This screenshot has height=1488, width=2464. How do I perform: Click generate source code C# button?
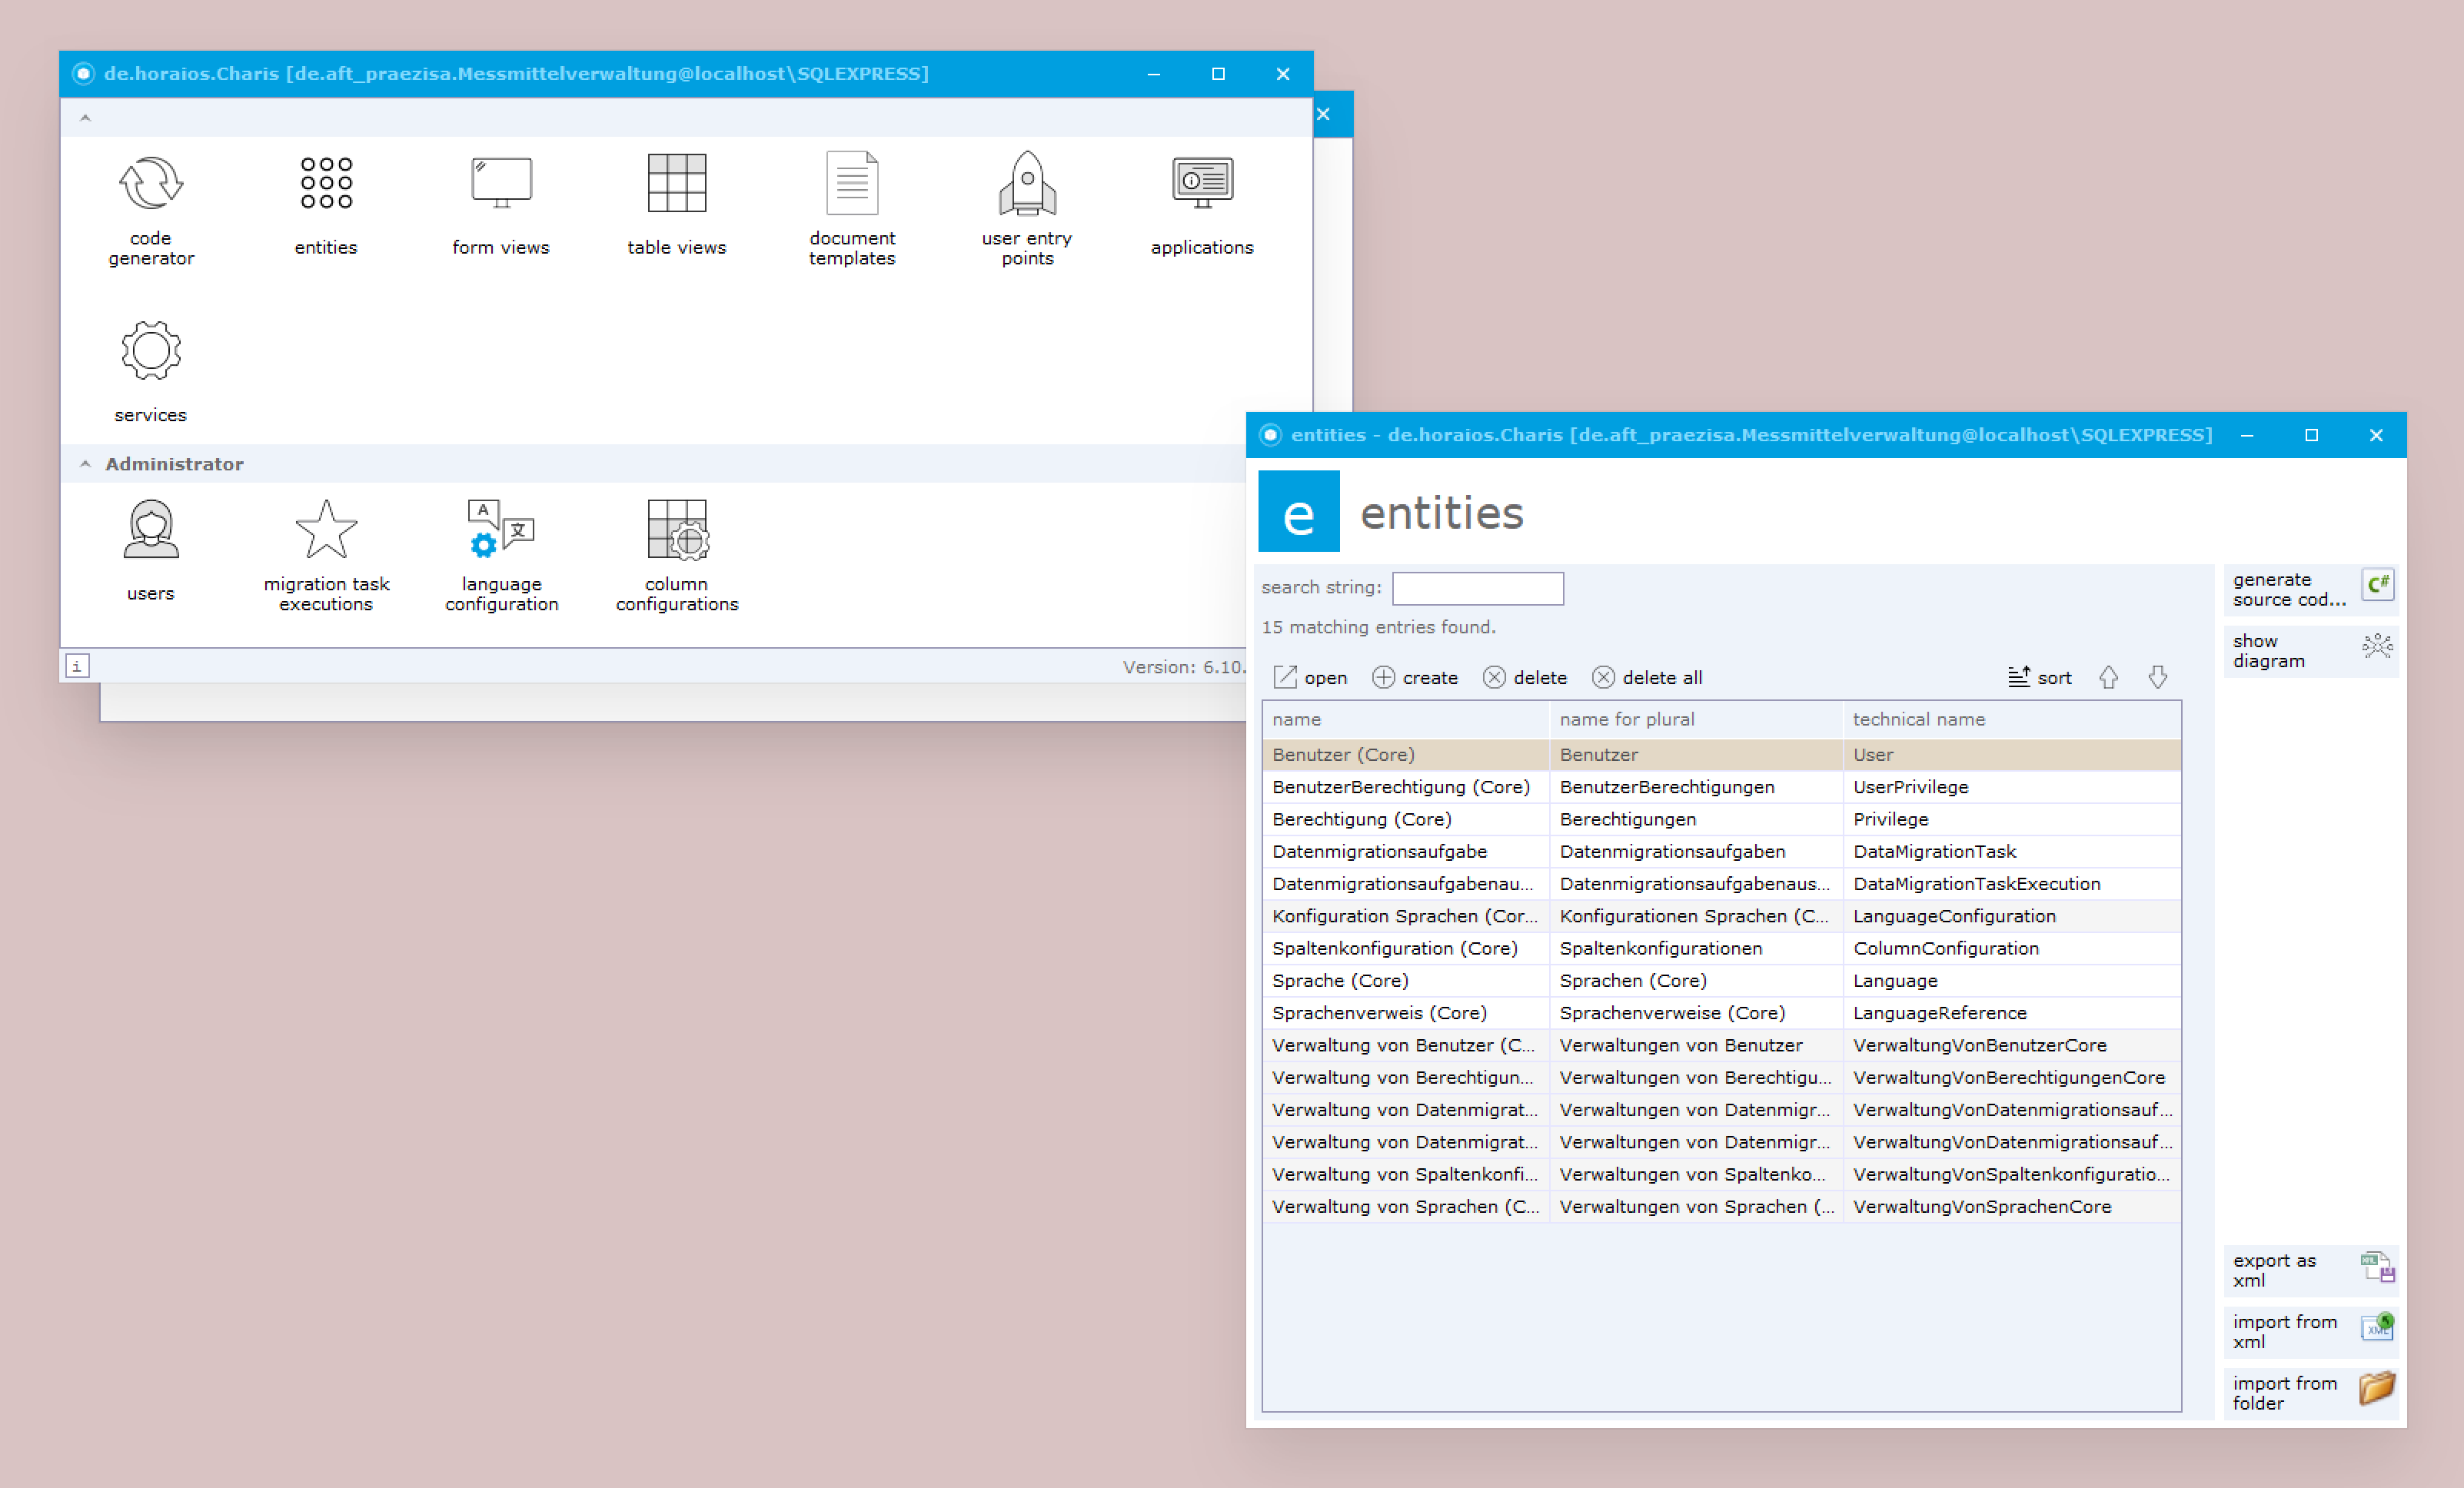[x=2311, y=589]
